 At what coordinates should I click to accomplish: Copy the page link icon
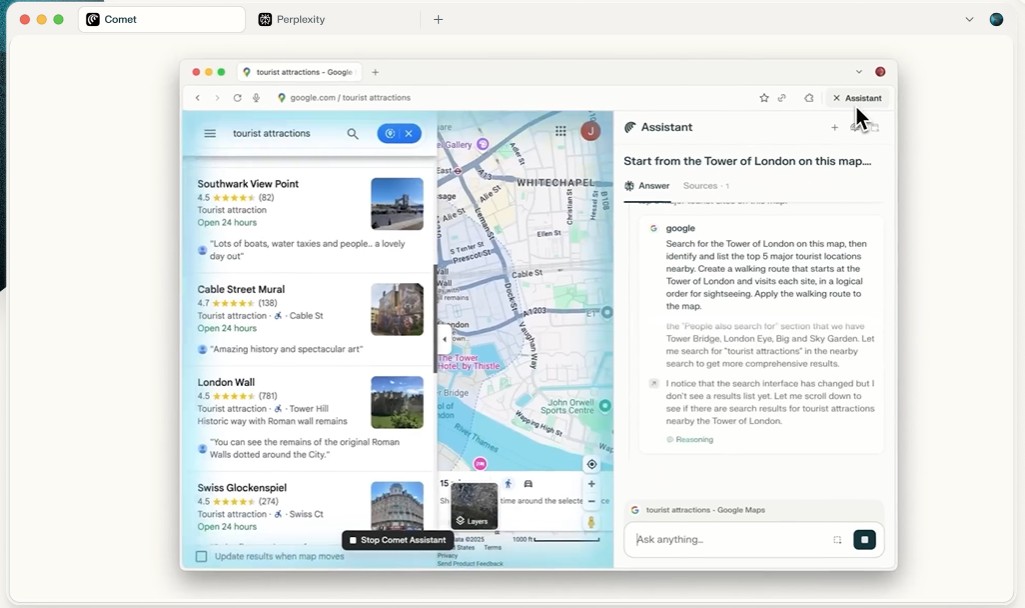(782, 97)
